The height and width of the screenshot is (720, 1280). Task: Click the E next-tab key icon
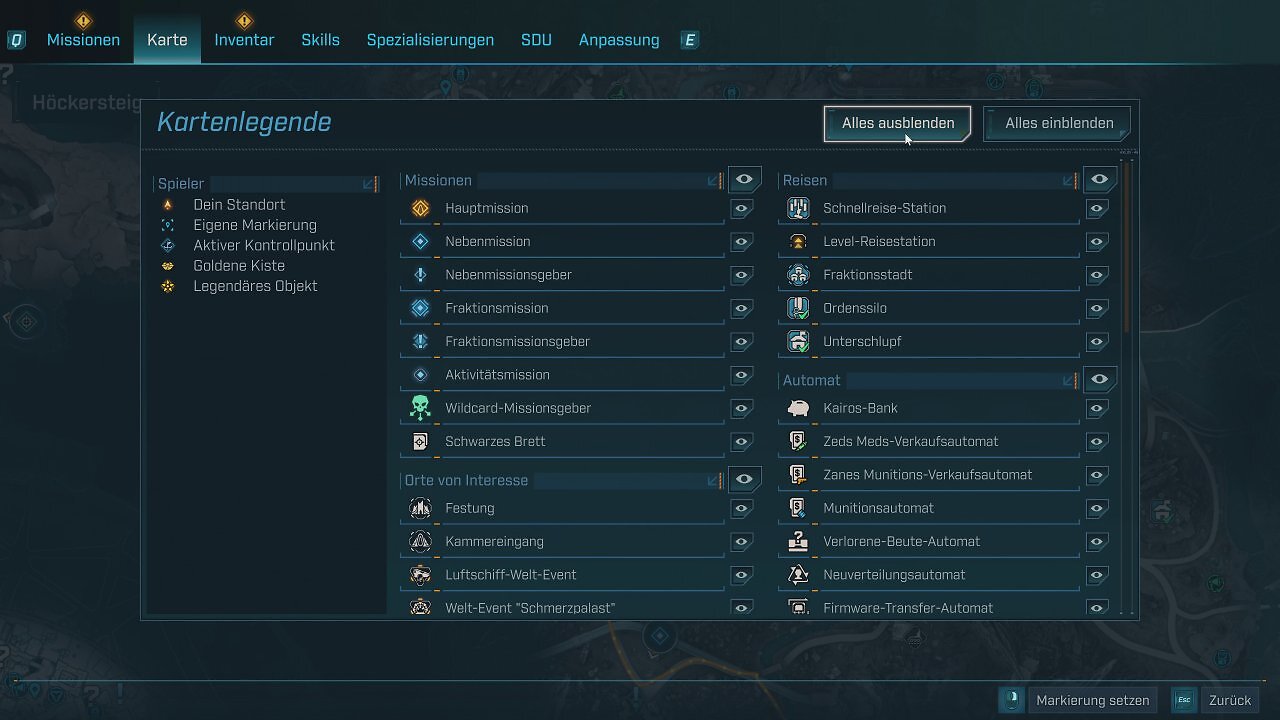pos(689,40)
